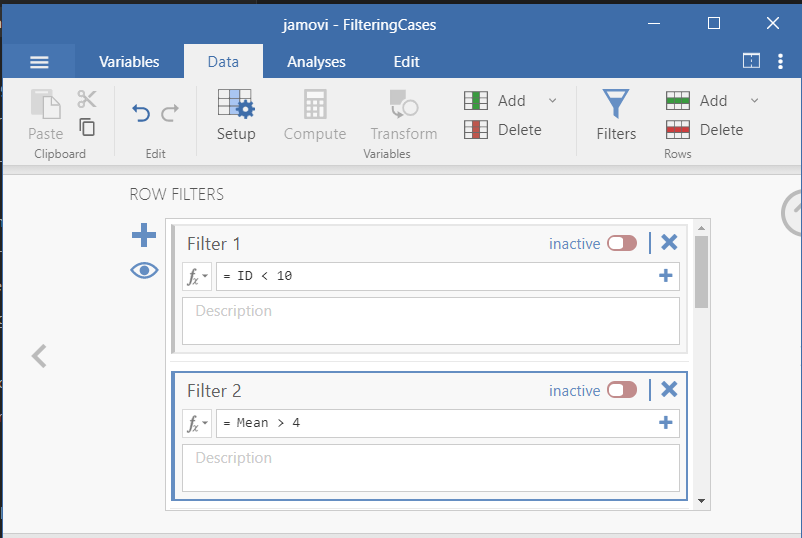Open the three-dot options menu
Screen dimensions: 802x538
point(780,61)
